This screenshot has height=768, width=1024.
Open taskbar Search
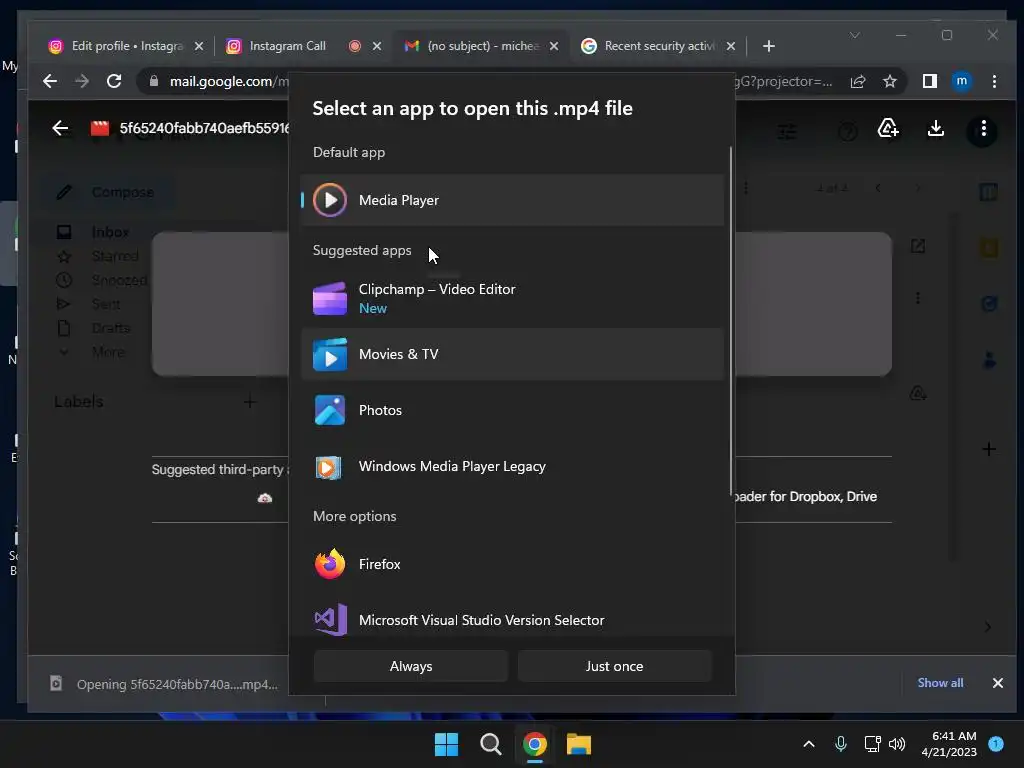[x=490, y=744]
